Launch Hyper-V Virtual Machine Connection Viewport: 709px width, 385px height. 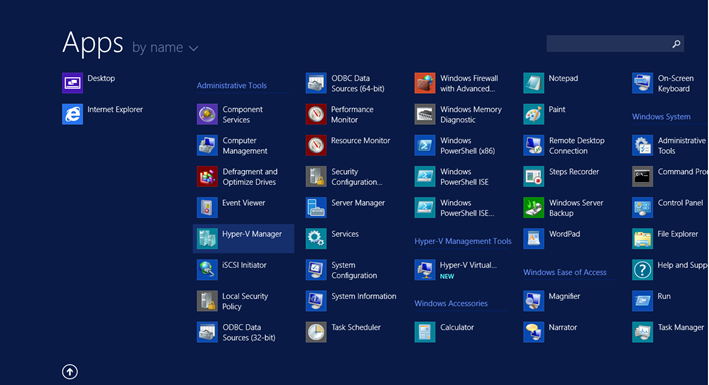(x=456, y=270)
